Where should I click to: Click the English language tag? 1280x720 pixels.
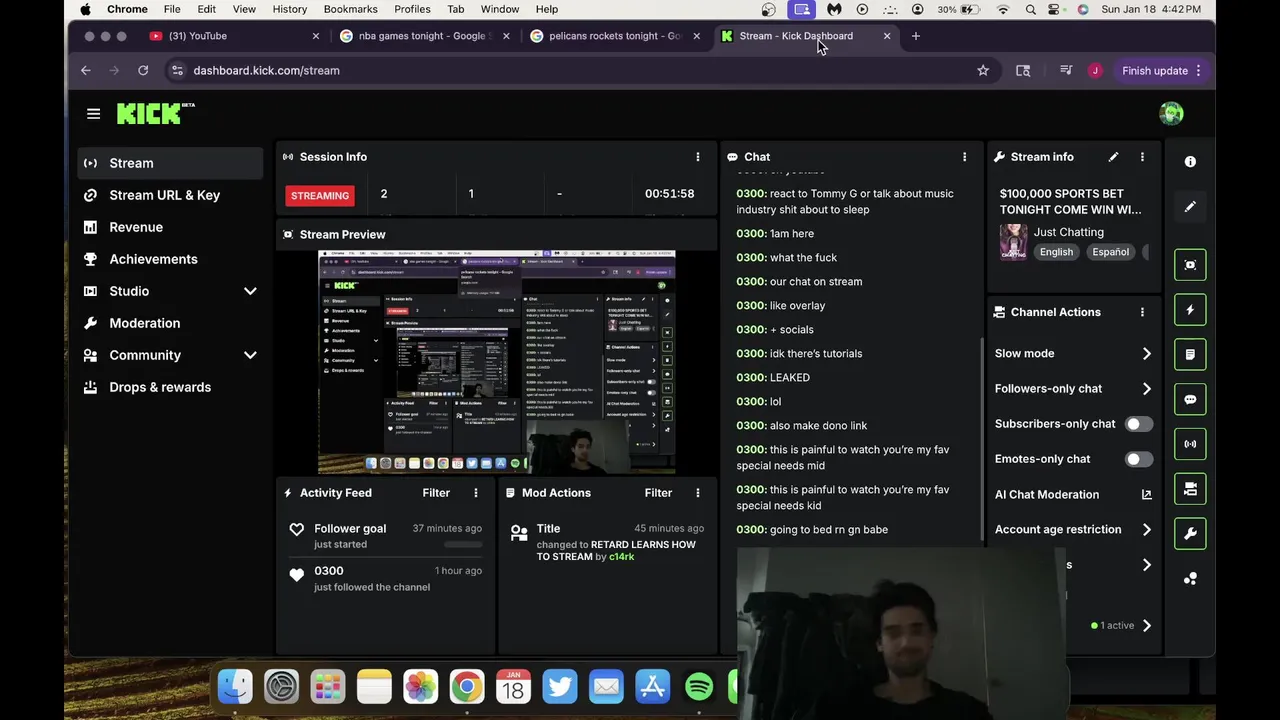click(x=1056, y=252)
